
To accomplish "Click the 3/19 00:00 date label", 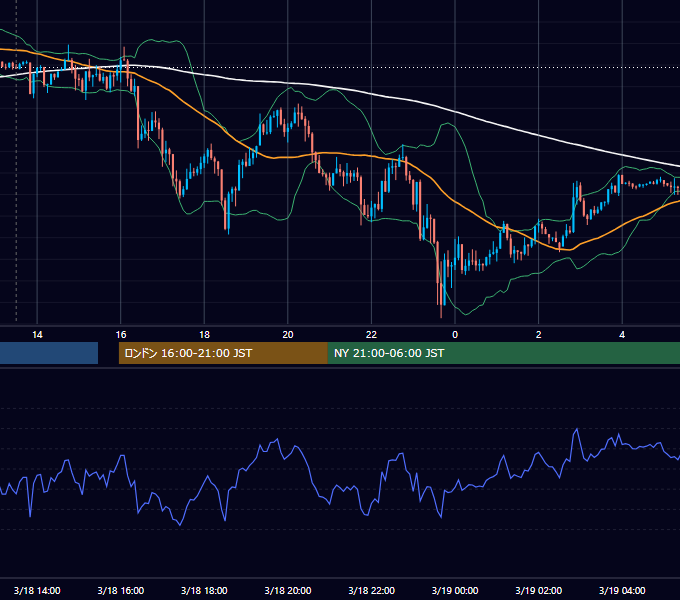I will (x=455, y=590).
